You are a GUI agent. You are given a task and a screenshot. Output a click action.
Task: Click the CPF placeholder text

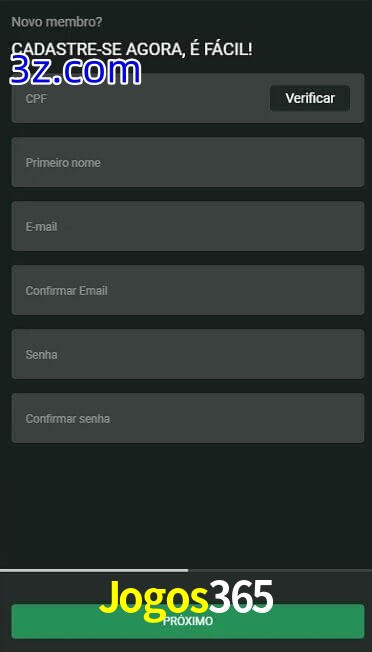pyautogui.click(x=36, y=99)
